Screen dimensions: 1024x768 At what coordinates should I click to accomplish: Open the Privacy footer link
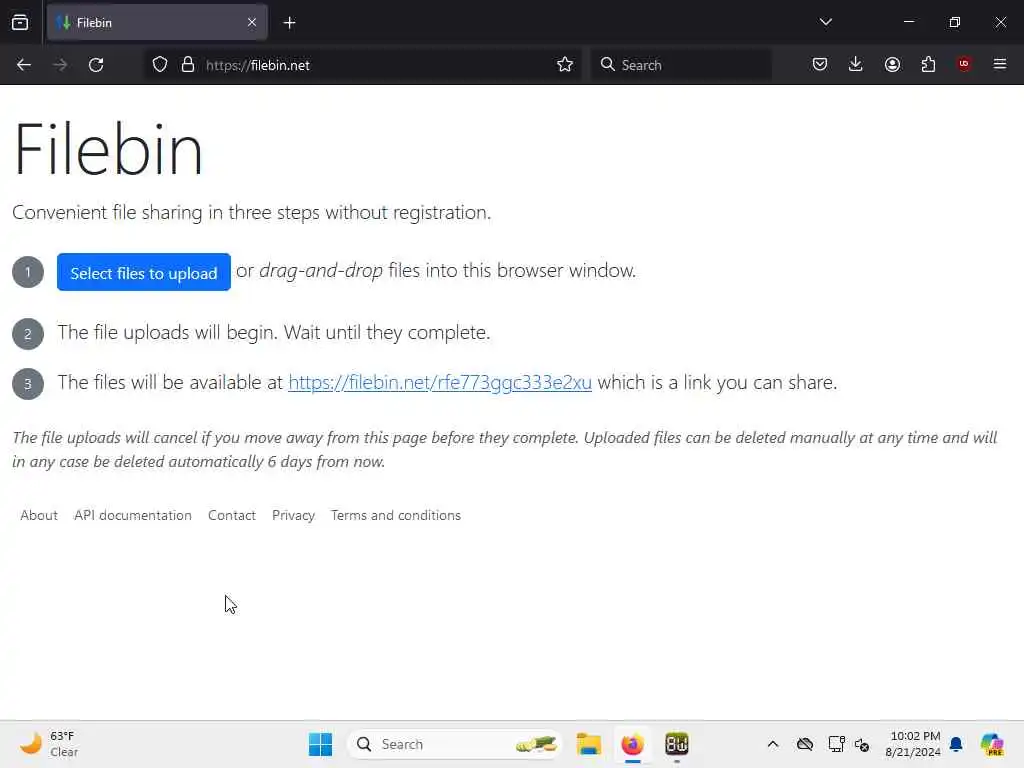pos(293,515)
